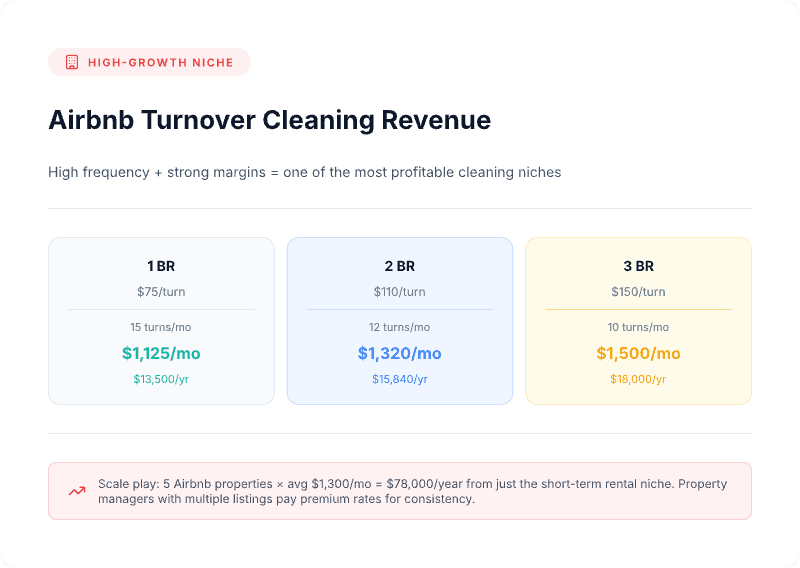Select the 2 BR card title
This screenshot has height=568, width=800.
[x=399, y=266]
